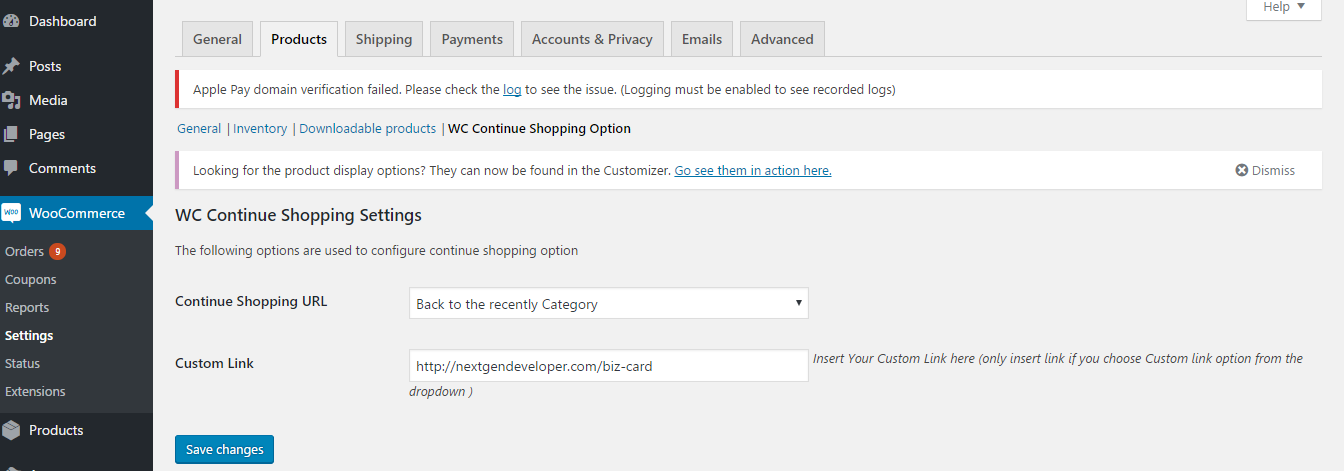Click the Pages icon in sidebar
The image size is (1344, 471).
(x=11, y=134)
